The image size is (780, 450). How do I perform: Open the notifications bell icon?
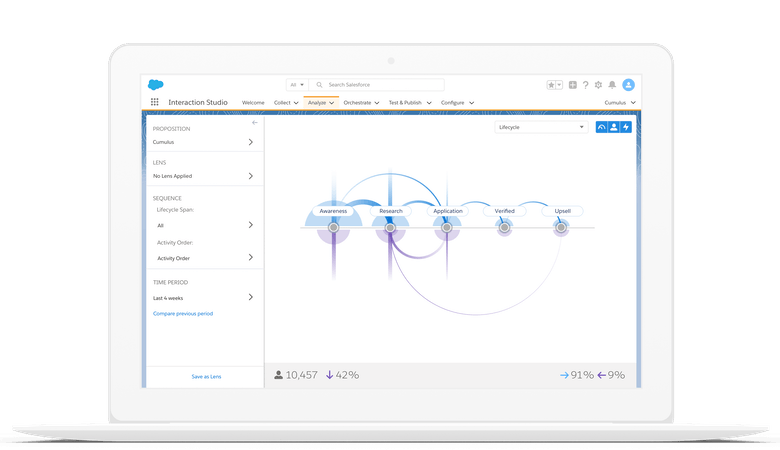tap(612, 85)
